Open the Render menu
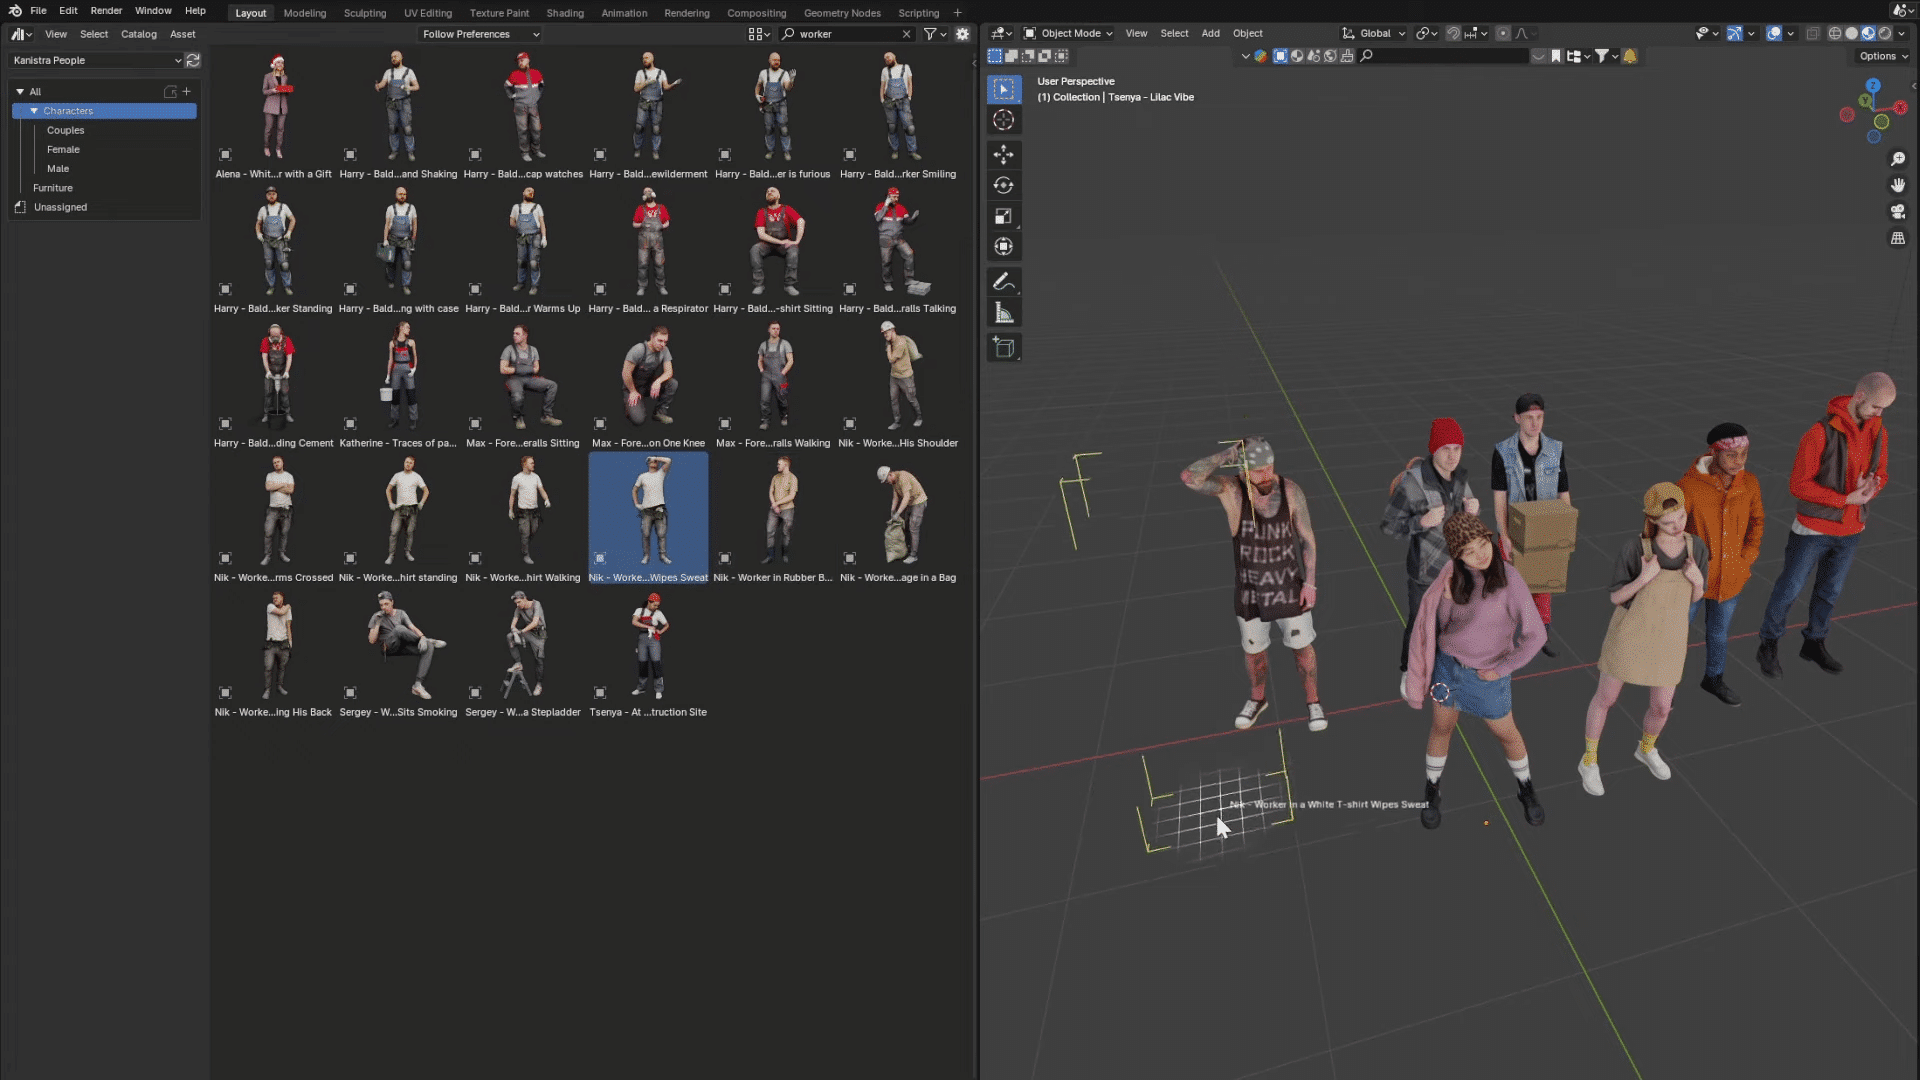 tap(106, 11)
